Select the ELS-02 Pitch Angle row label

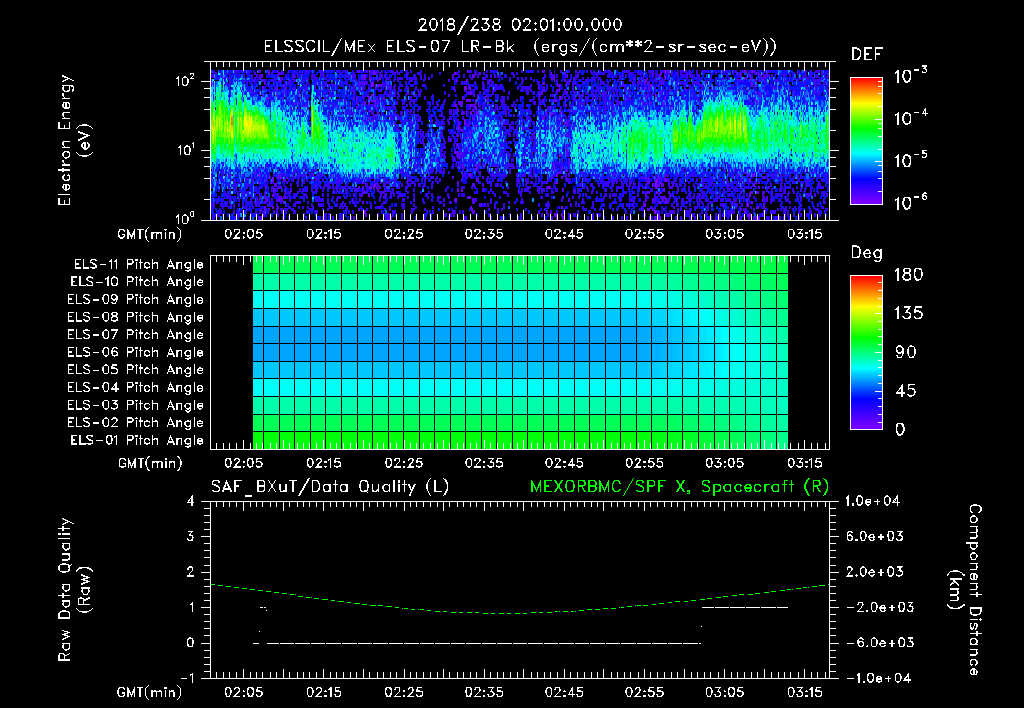pyautogui.click(x=136, y=423)
